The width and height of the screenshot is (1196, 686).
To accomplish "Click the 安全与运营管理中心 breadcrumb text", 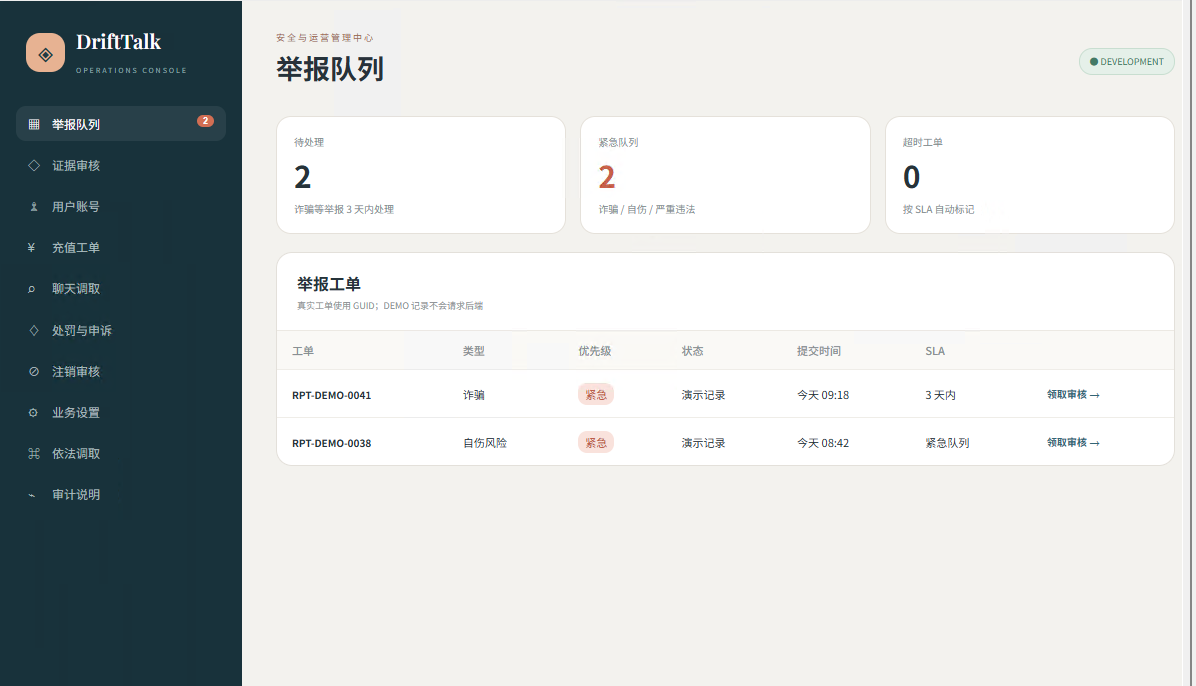I will (x=325, y=37).
